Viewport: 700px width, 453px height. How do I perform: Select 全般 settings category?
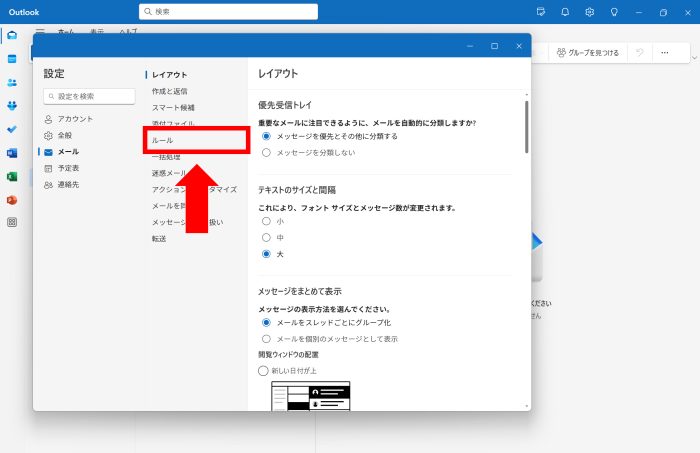pyautogui.click(x=64, y=135)
